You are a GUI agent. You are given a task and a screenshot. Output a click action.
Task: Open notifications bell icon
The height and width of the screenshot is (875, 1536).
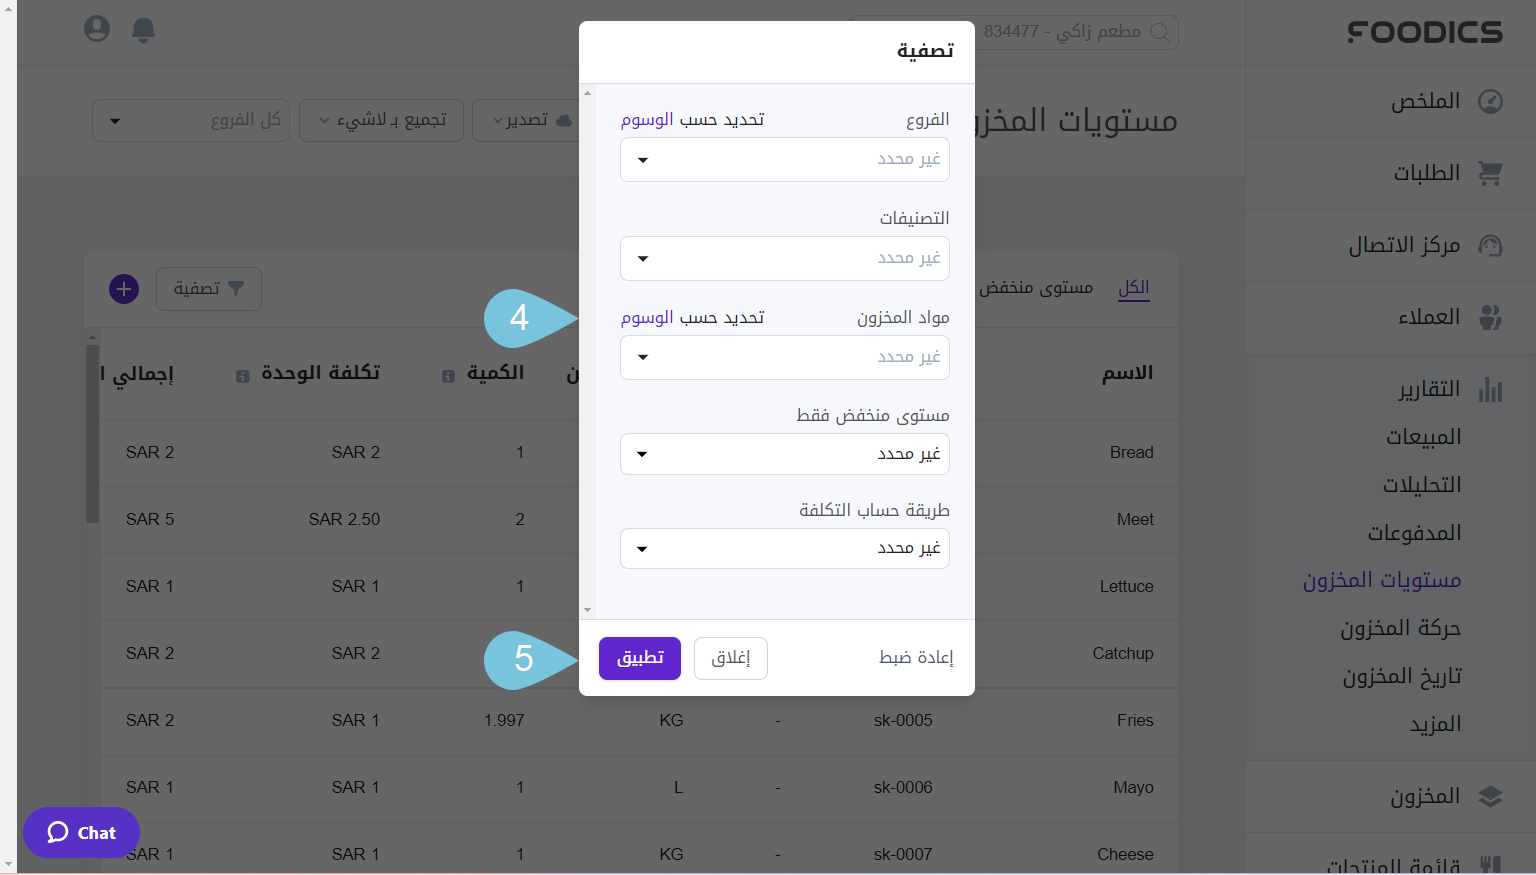point(144,30)
